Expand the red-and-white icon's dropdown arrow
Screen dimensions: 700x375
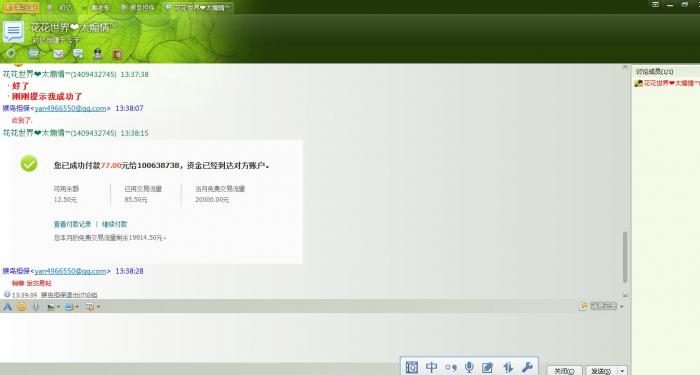click(x=98, y=307)
